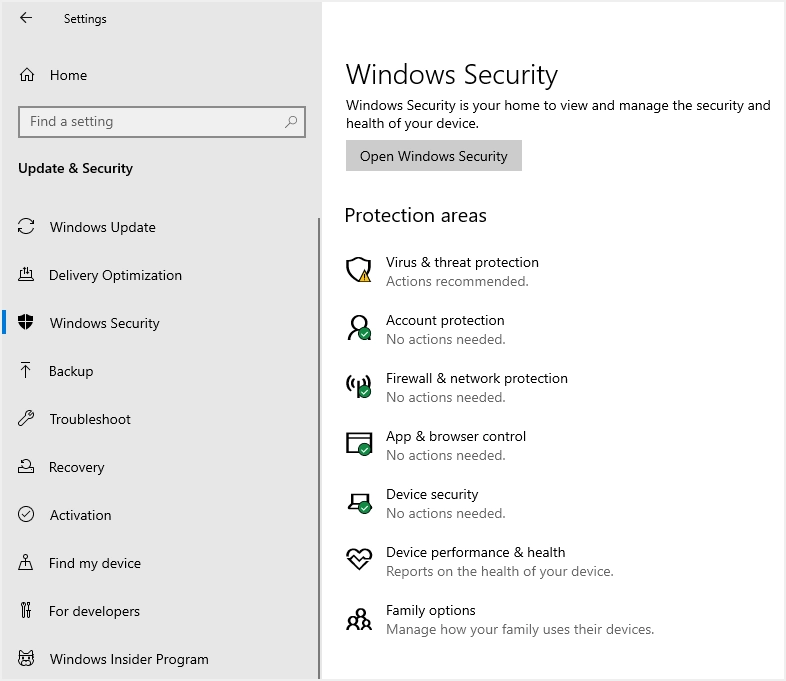Open Device performance & health heart icon
The width and height of the screenshot is (786, 681).
(x=359, y=559)
